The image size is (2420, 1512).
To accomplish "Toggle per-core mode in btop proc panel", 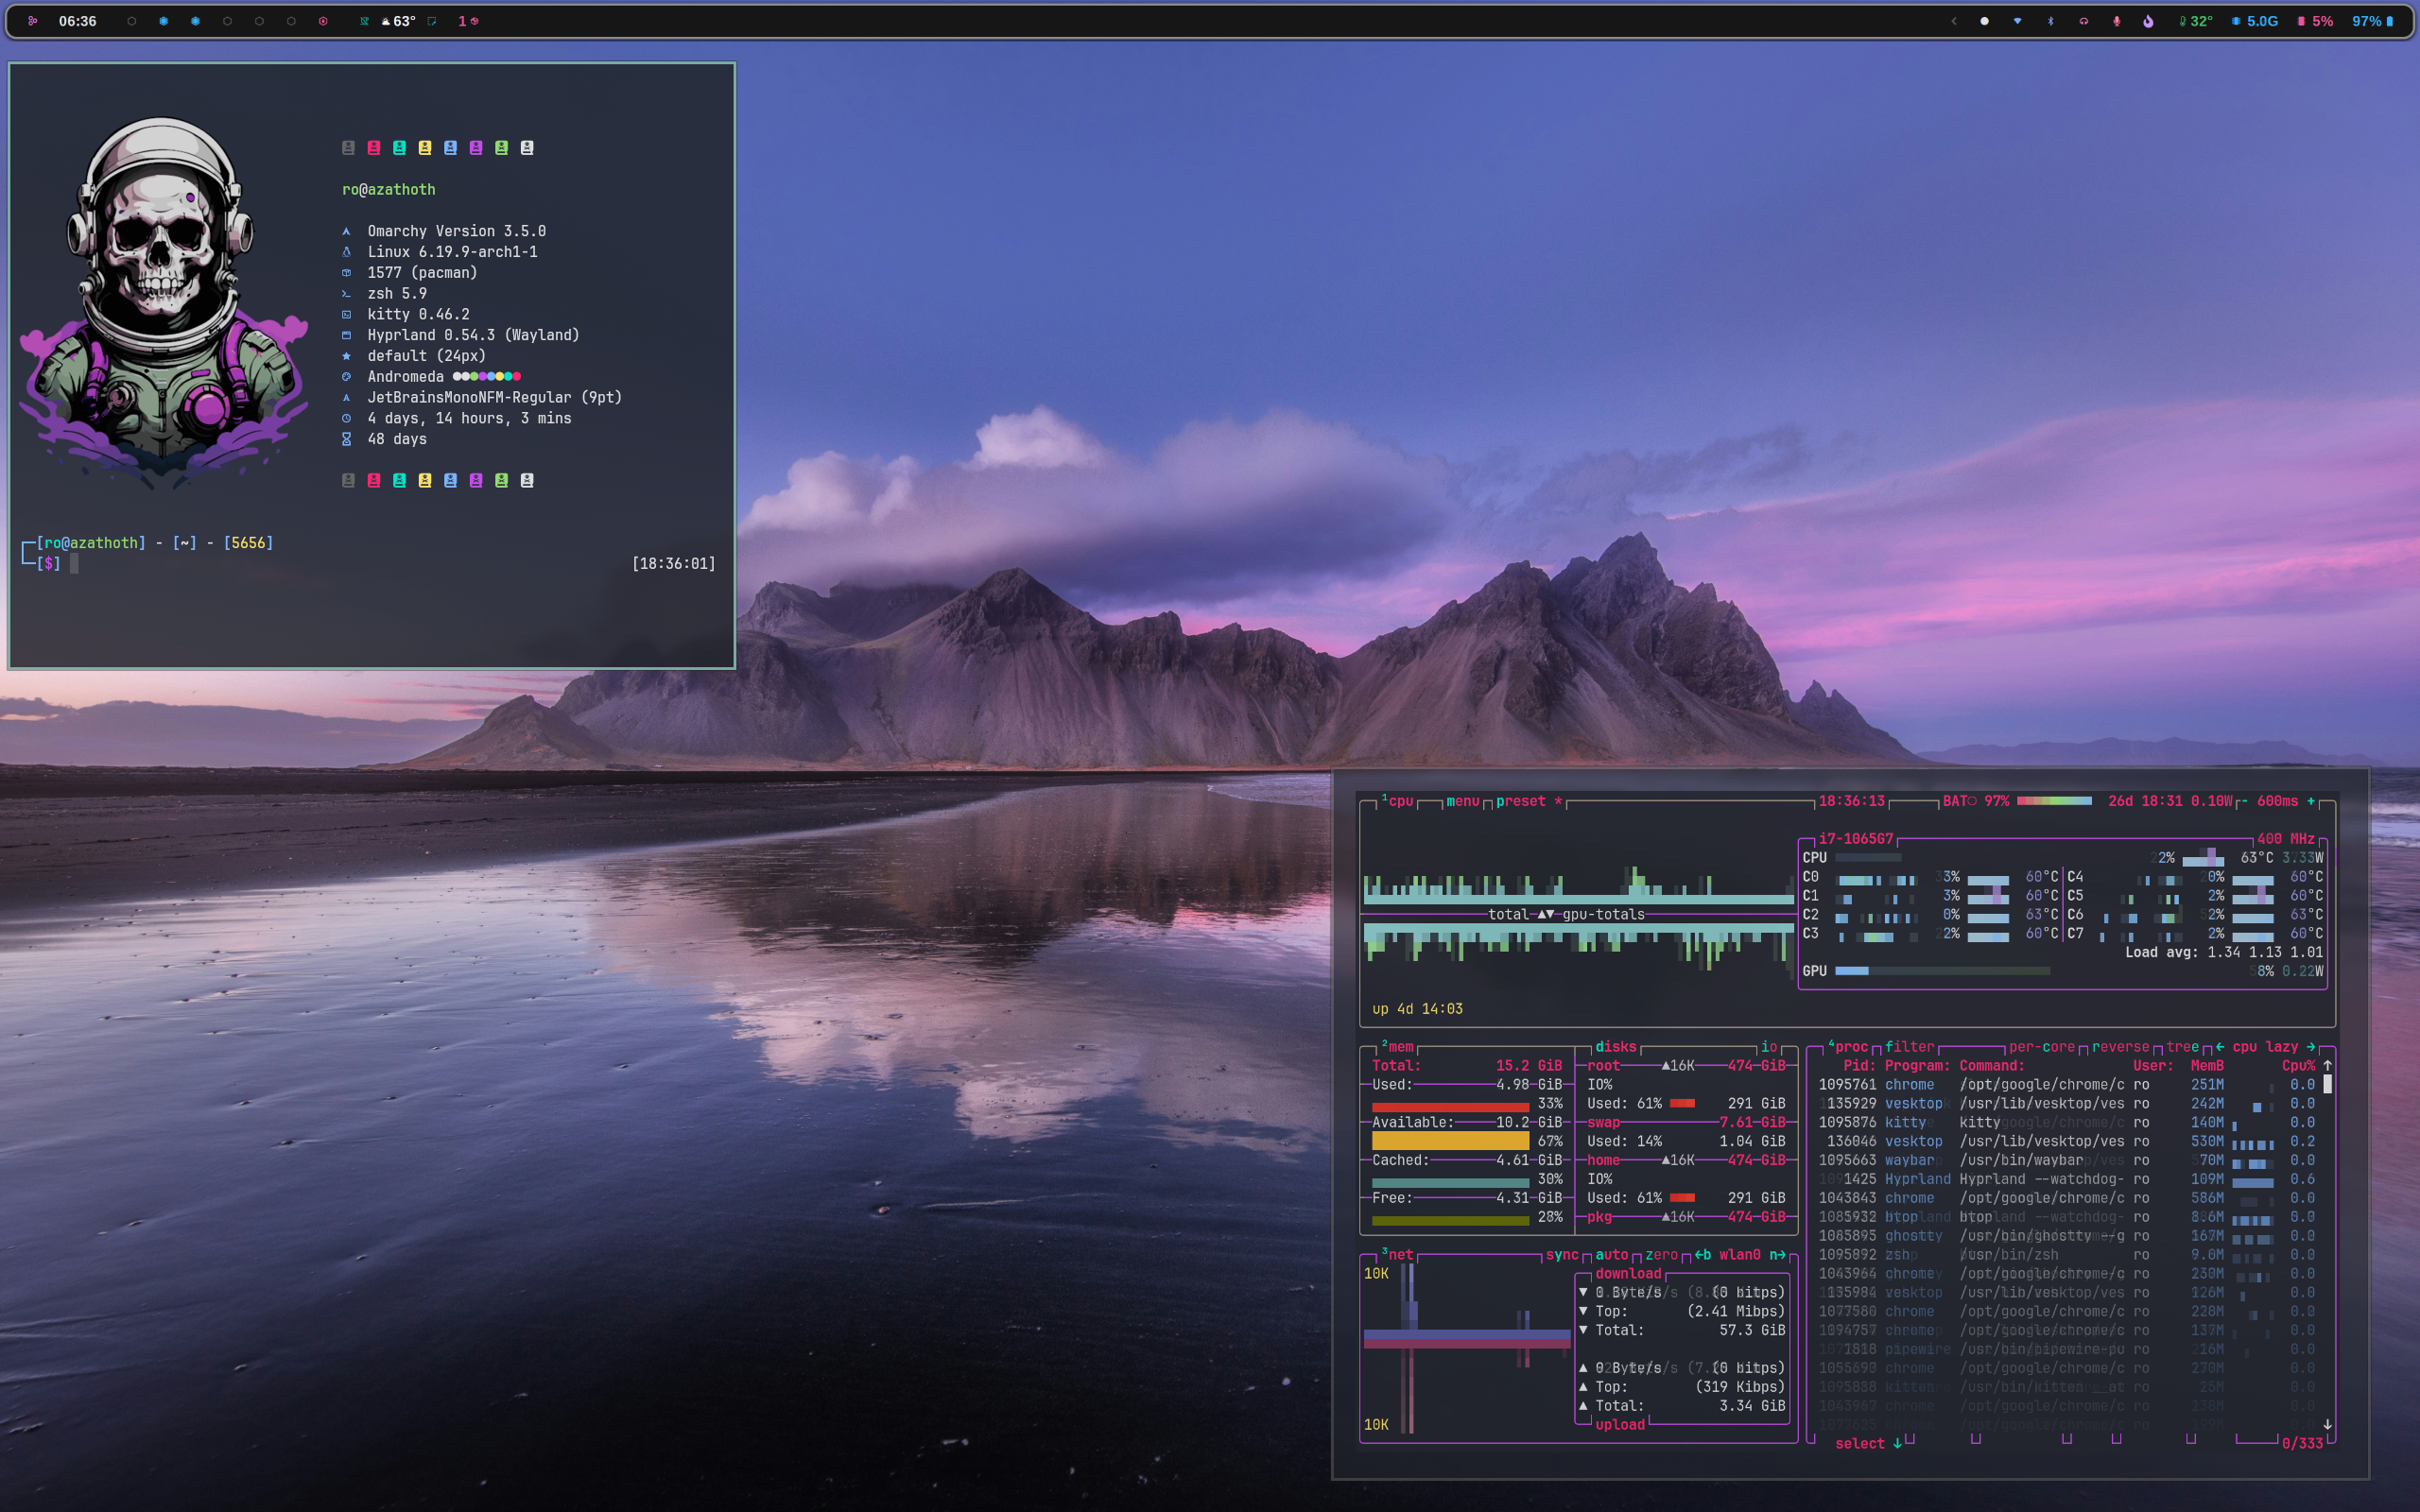I will [x=2041, y=1047].
